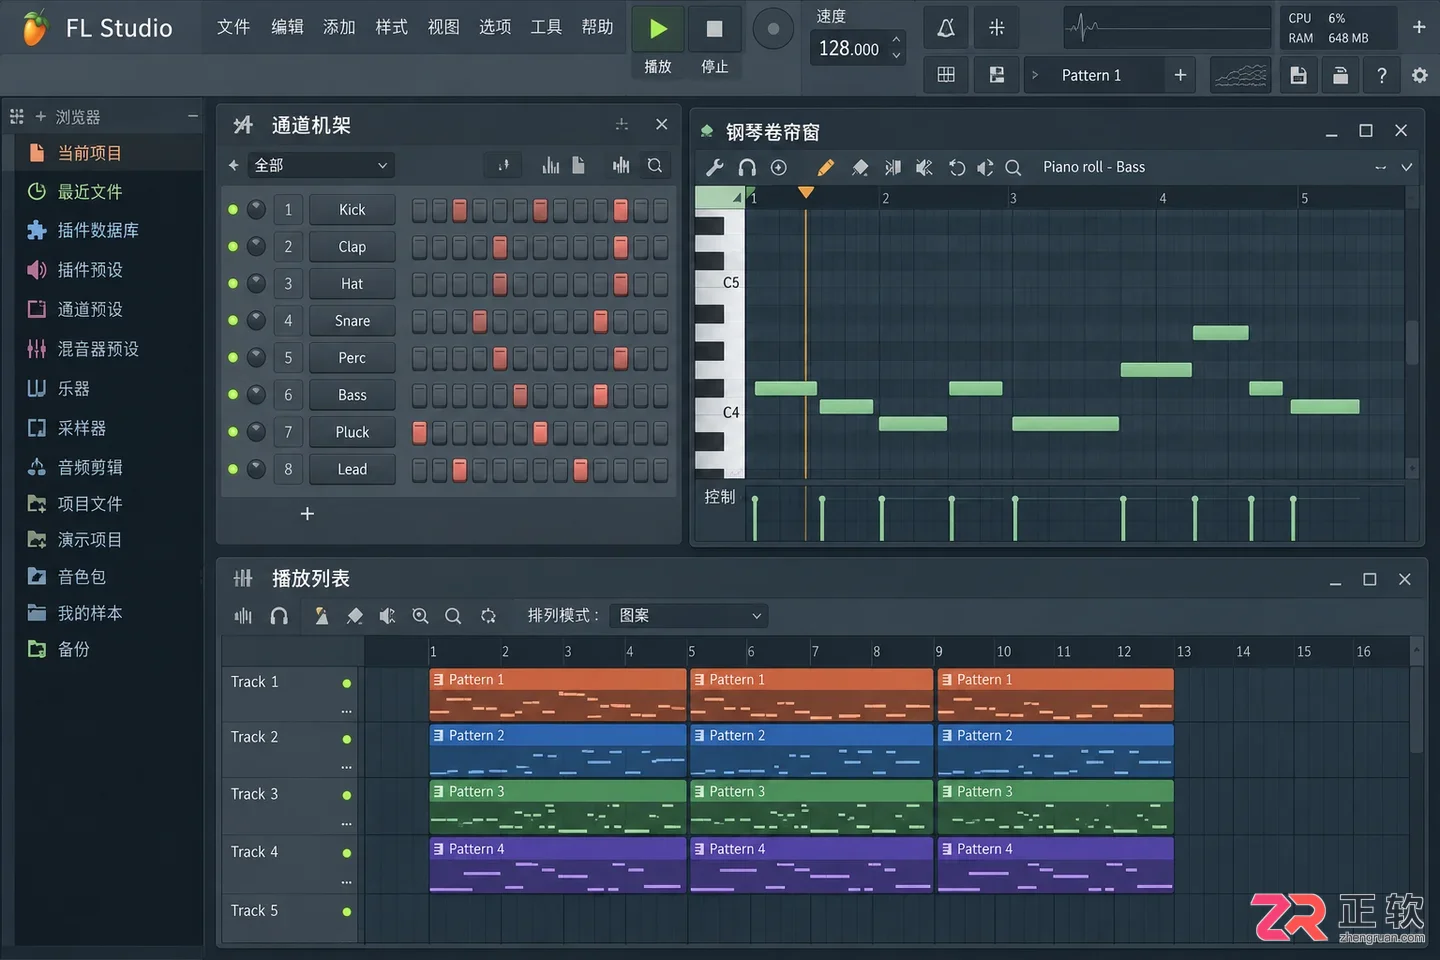Image resolution: width=1440 pixels, height=960 pixels.
Task: Open settings with the gear icon
Action: coord(1419,75)
